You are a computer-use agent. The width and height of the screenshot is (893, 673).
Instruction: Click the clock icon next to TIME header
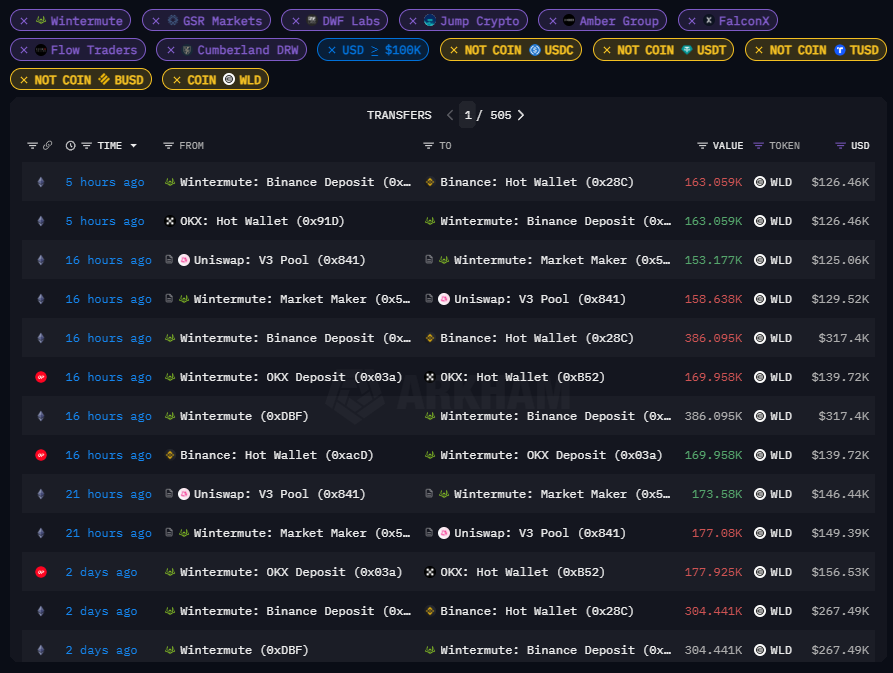pyautogui.click(x=69, y=145)
